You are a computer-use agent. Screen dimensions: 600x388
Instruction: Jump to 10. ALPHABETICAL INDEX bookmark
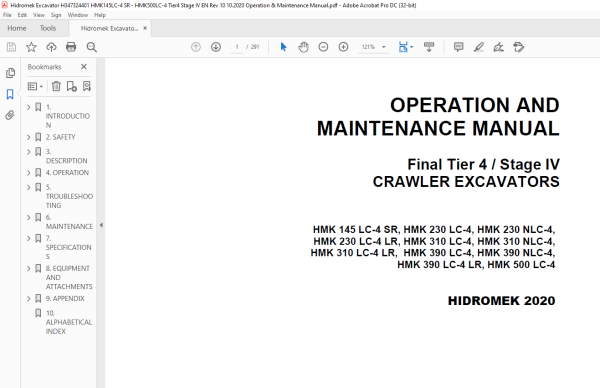pyautogui.click(x=69, y=322)
